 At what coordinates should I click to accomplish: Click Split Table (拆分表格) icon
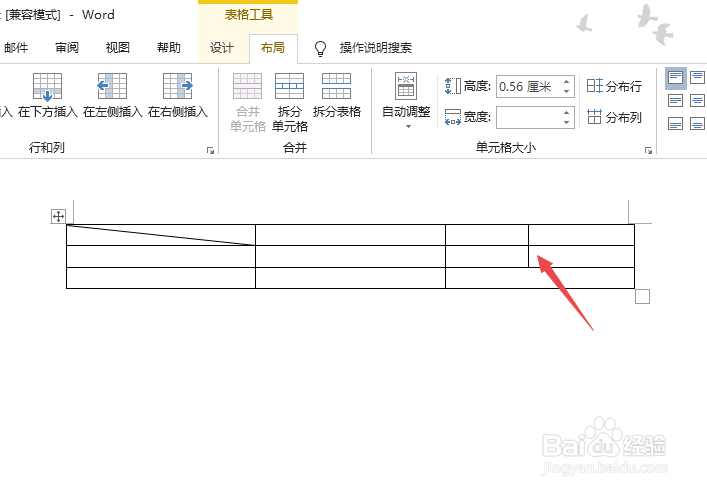(x=336, y=86)
